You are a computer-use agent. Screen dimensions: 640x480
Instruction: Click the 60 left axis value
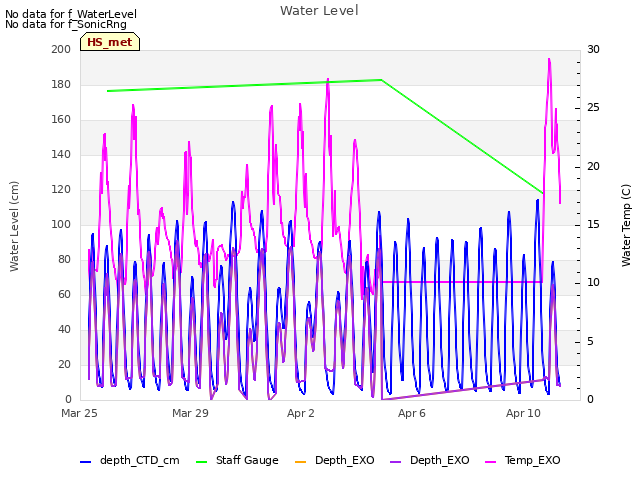(64, 294)
